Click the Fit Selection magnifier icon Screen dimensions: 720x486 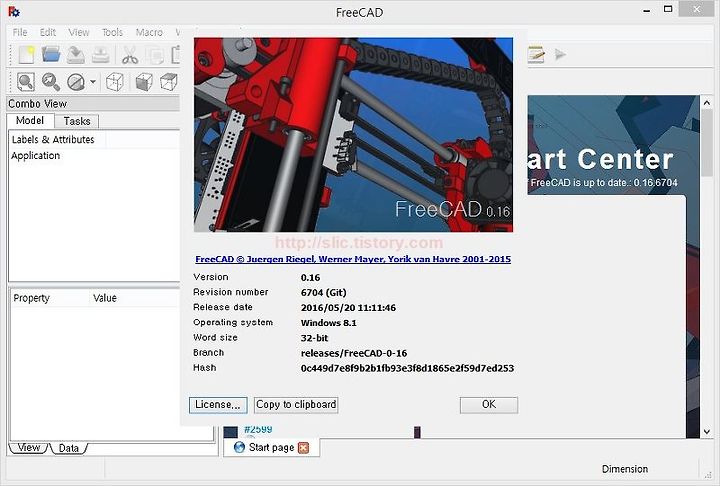(51, 82)
